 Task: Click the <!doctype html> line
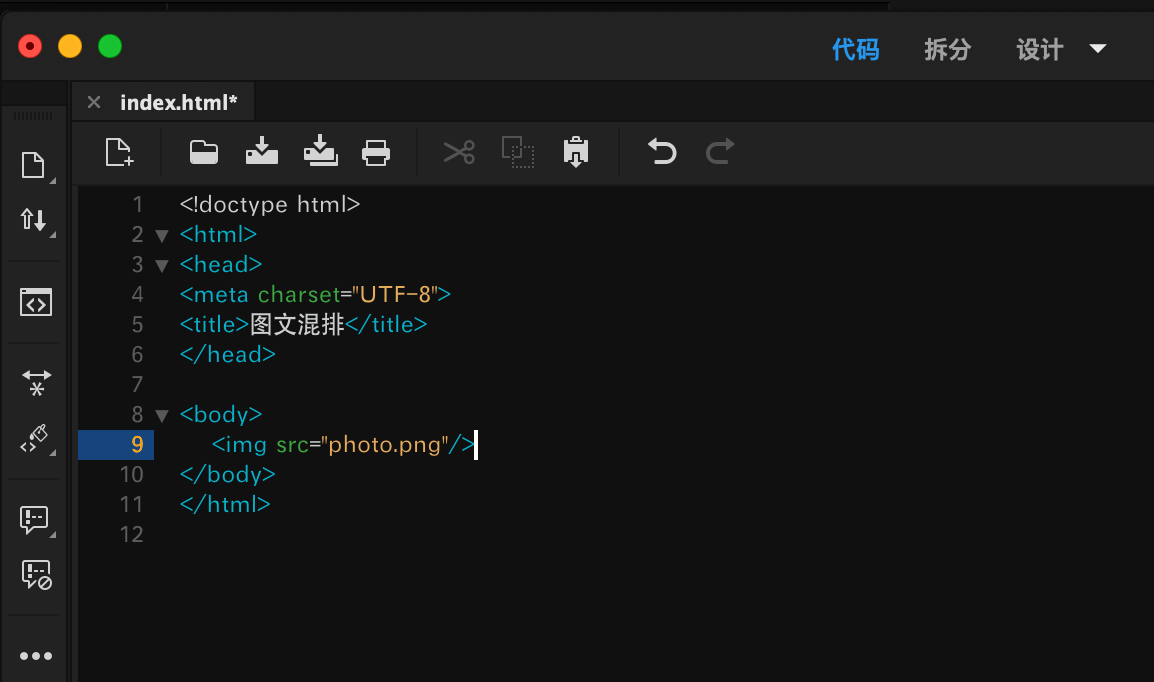click(269, 204)
